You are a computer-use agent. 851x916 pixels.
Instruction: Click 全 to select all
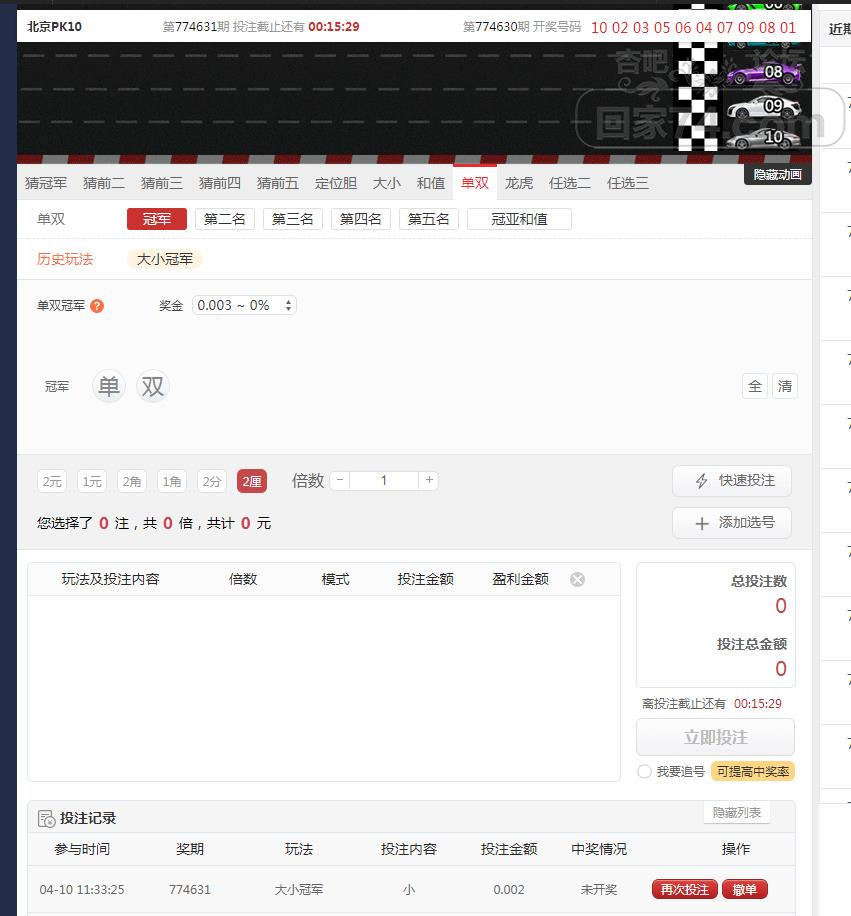click(x=755, y=386)
